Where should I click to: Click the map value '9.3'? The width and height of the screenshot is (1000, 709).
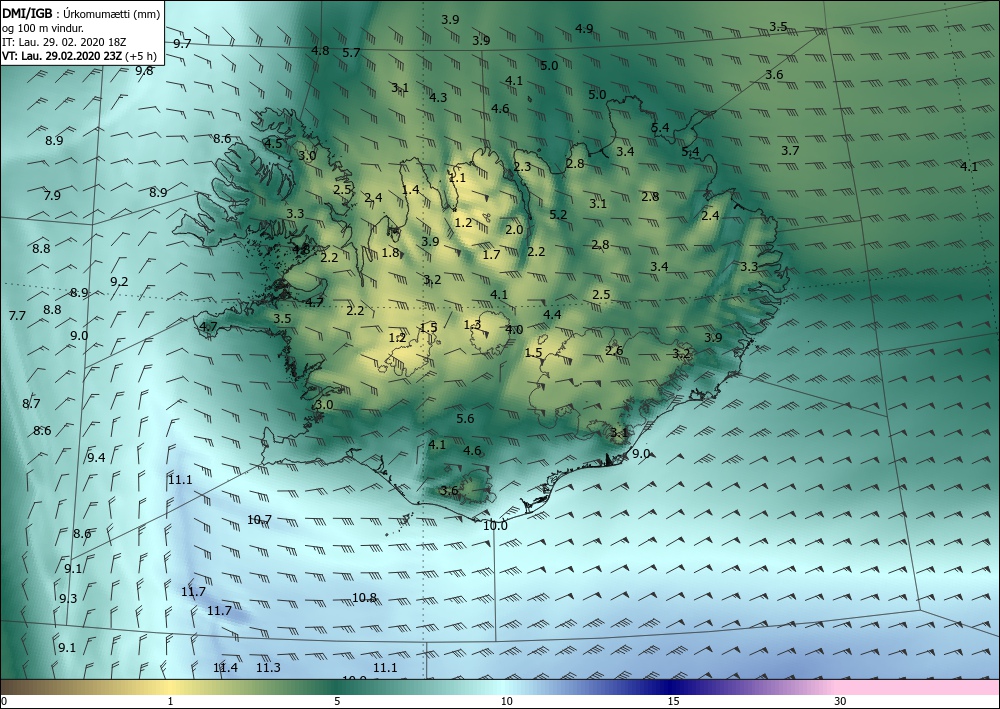coord(68,598)
